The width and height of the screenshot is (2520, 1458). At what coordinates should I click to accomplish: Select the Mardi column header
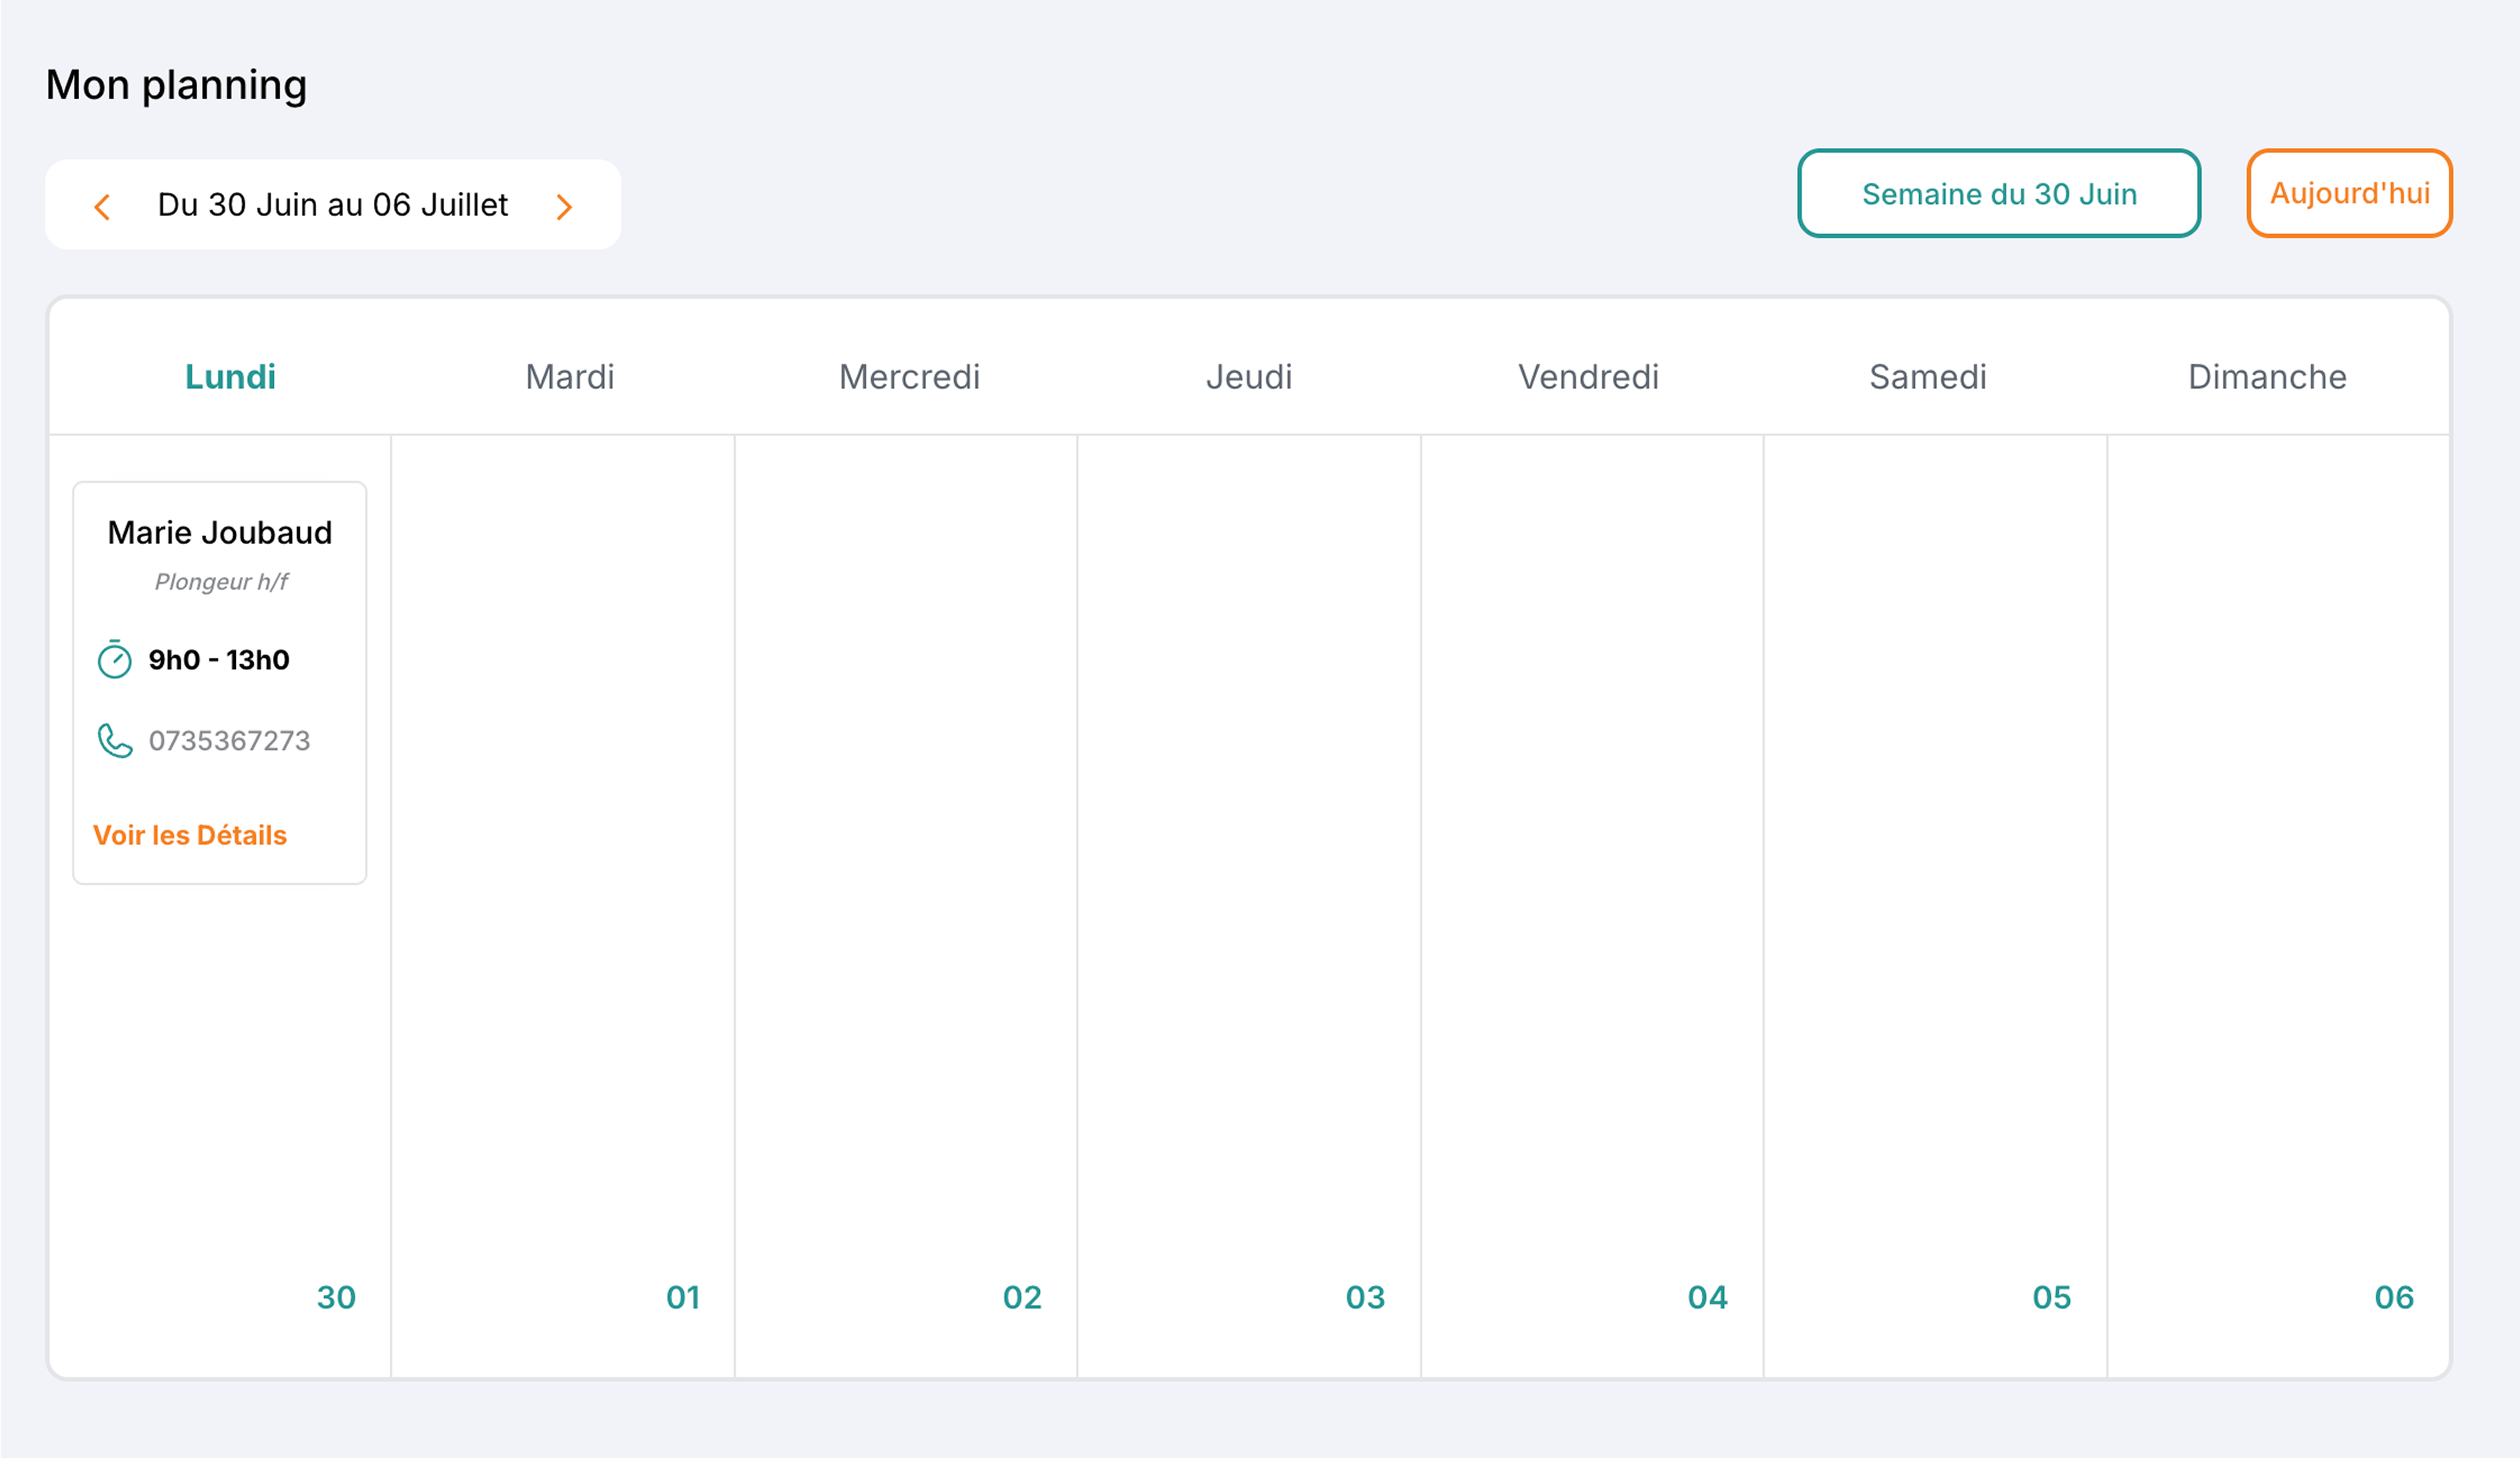pos(570,377)
